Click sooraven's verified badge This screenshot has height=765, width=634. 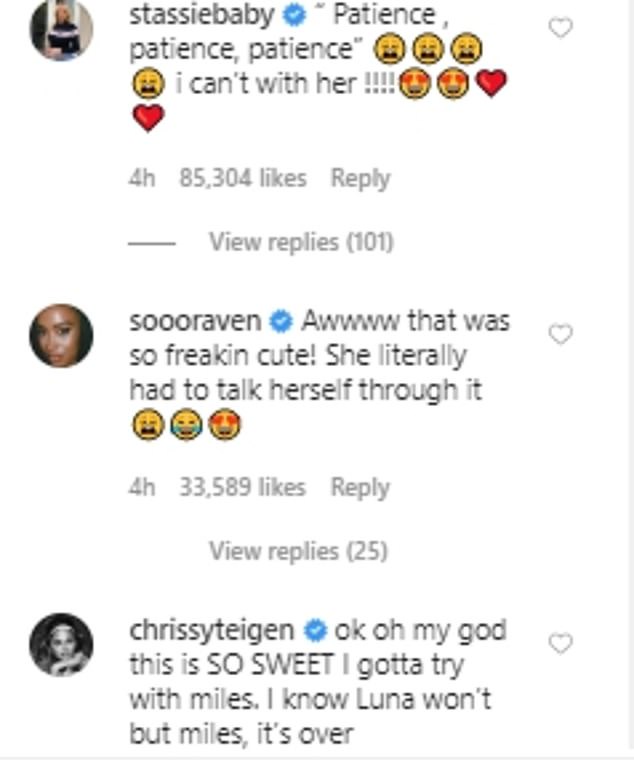(282, 323)
